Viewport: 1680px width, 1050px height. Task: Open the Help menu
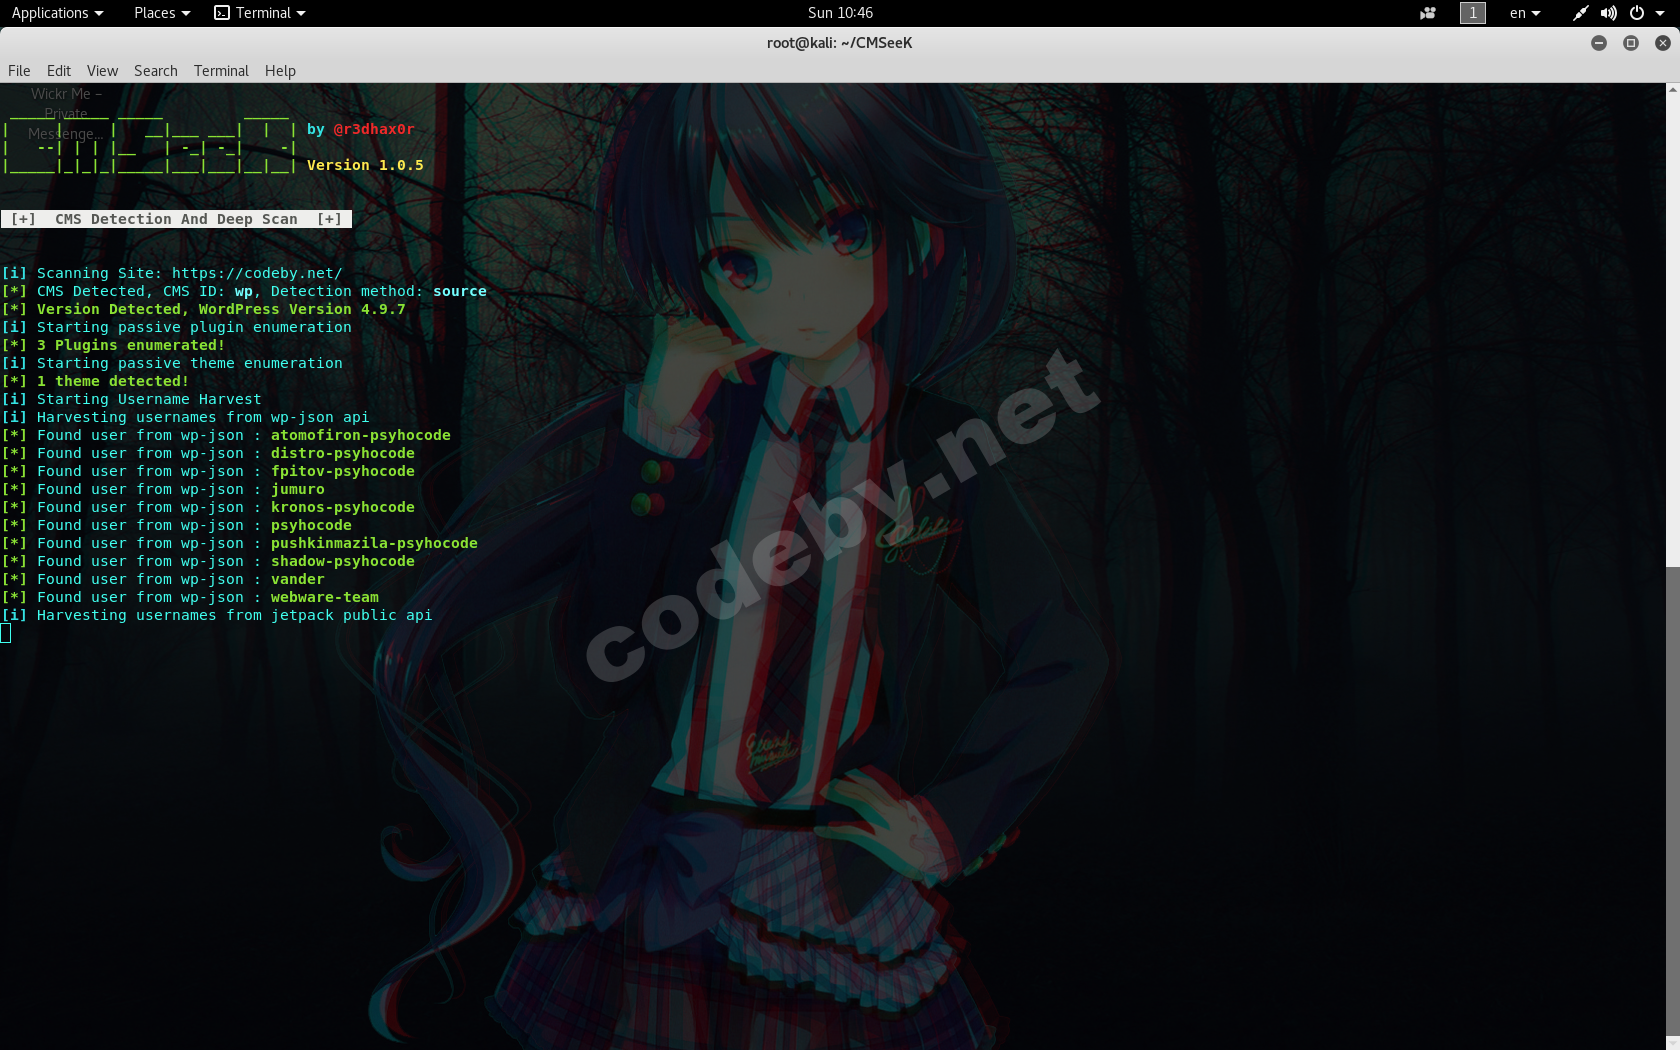tap(280, 71)
